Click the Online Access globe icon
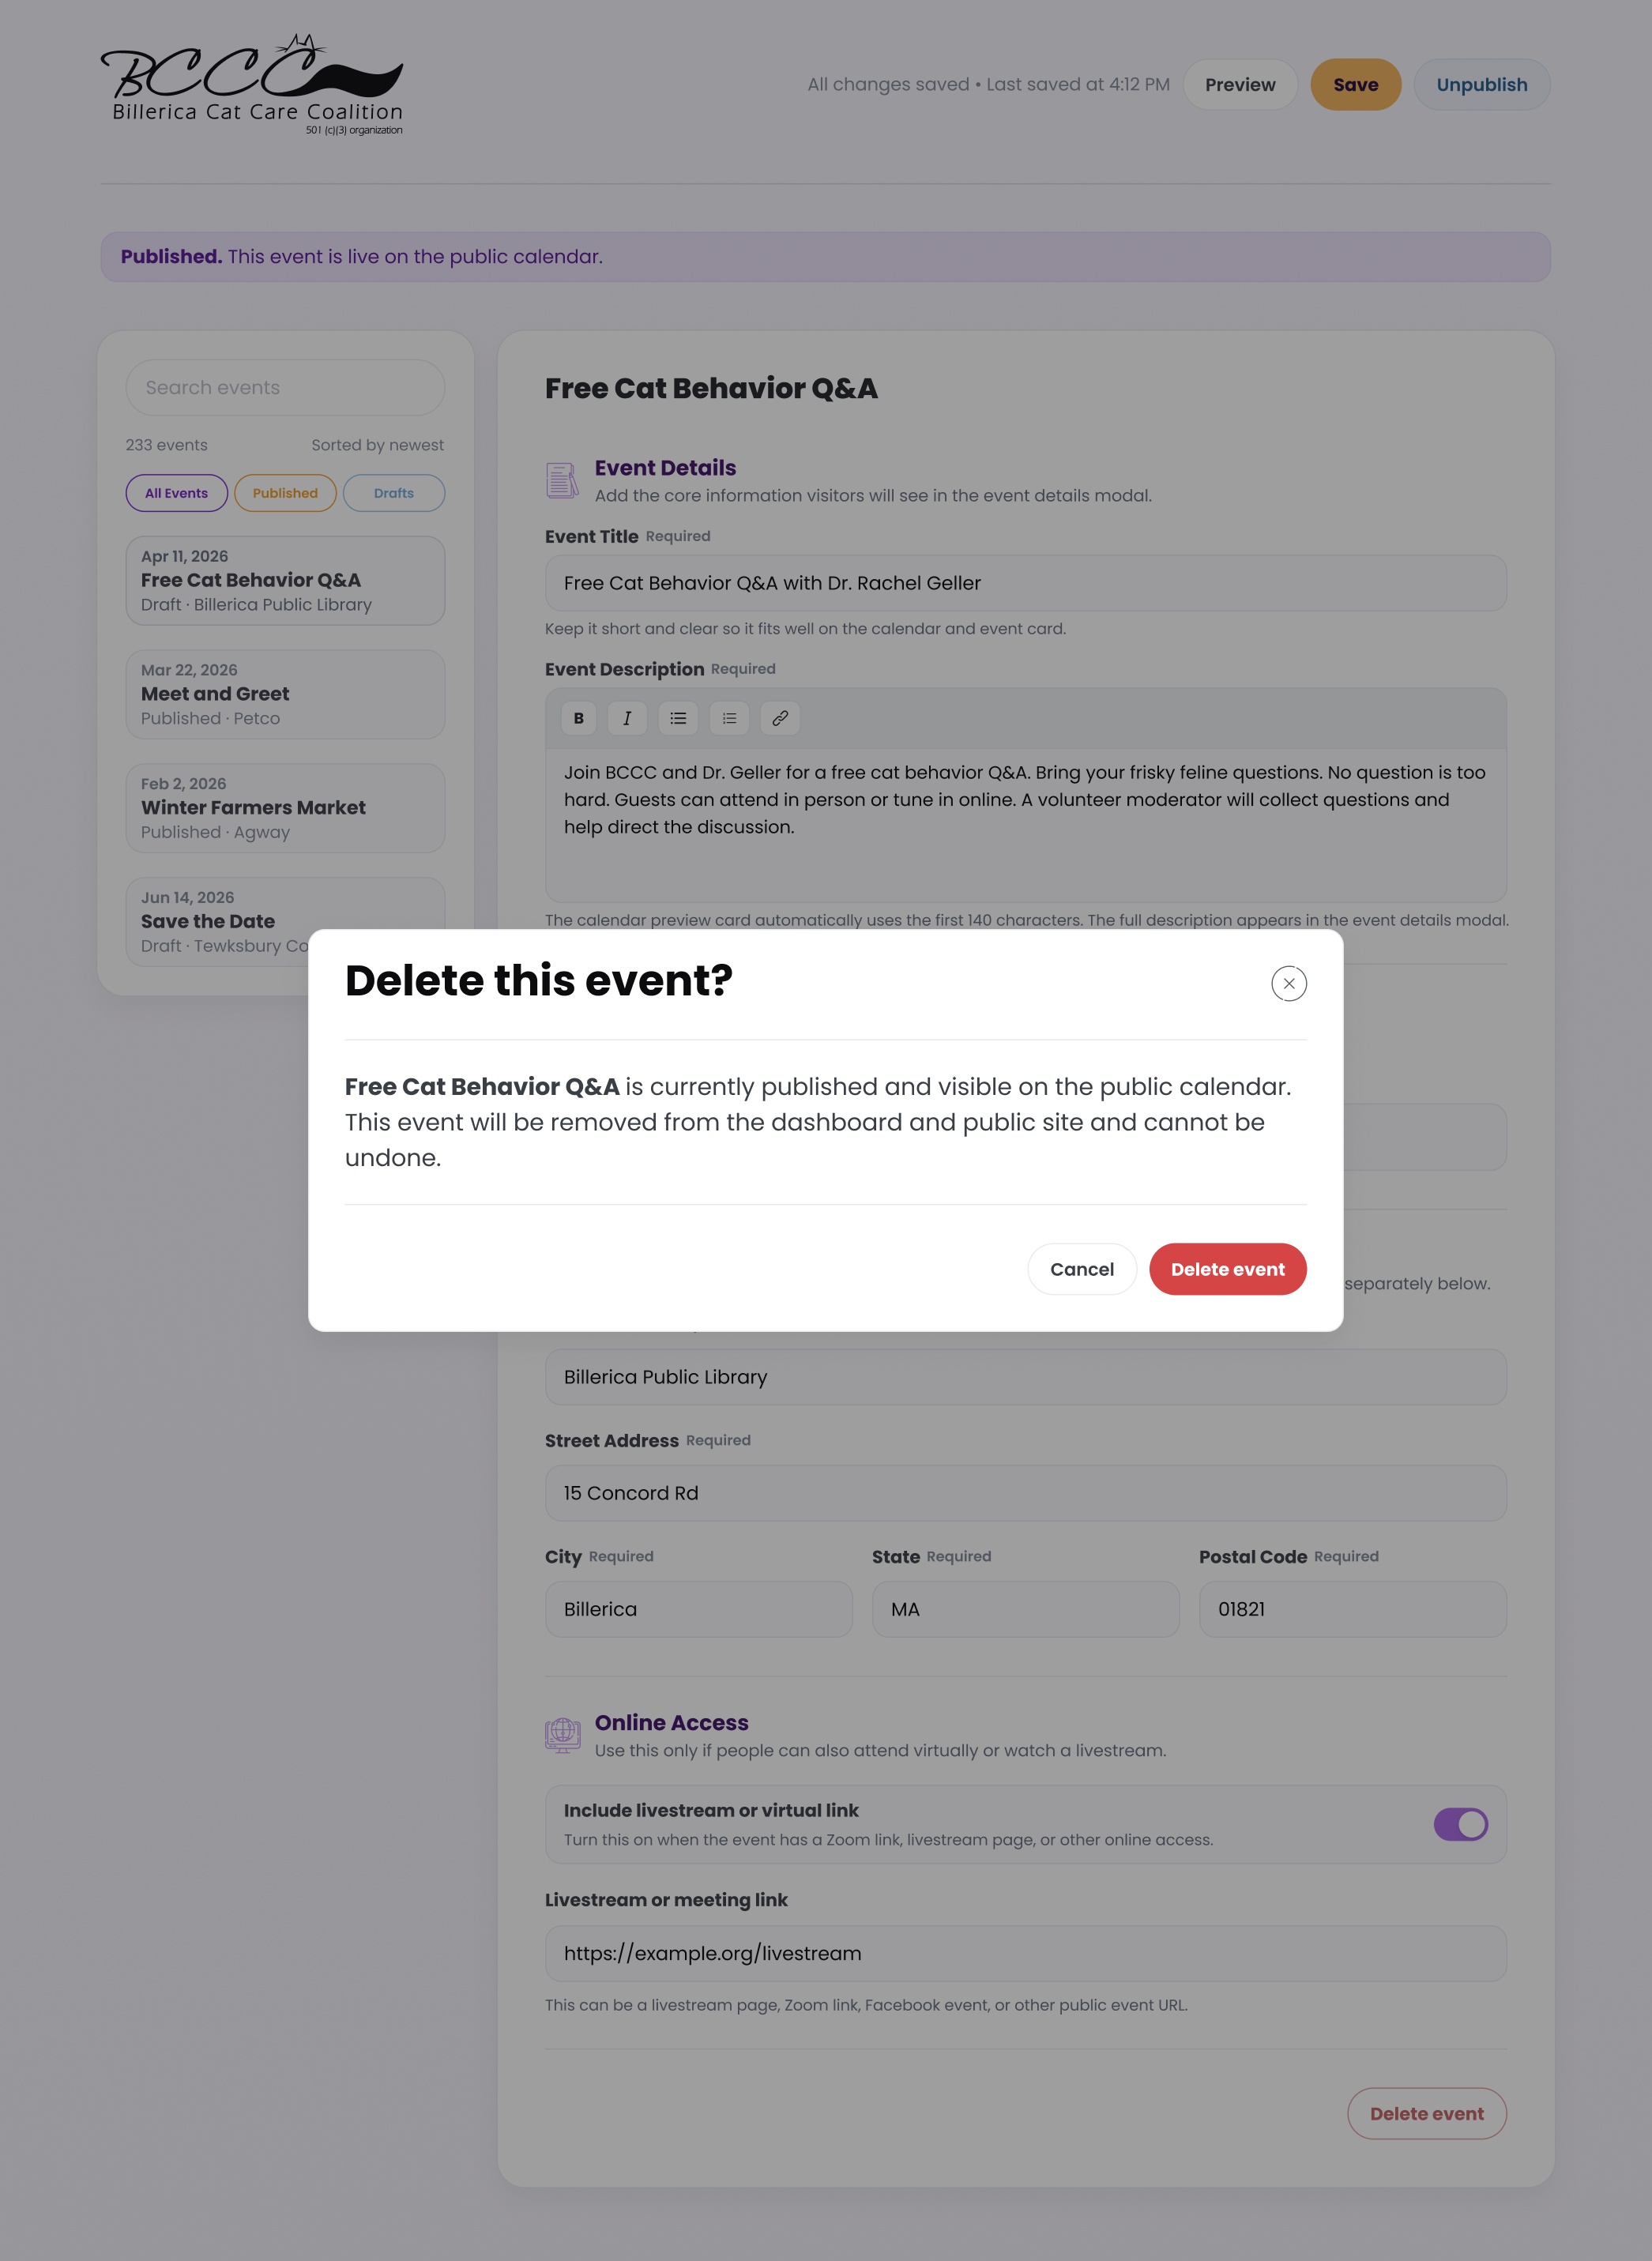Viewport: 1652px width, 2261px height. click(562, 1735)
